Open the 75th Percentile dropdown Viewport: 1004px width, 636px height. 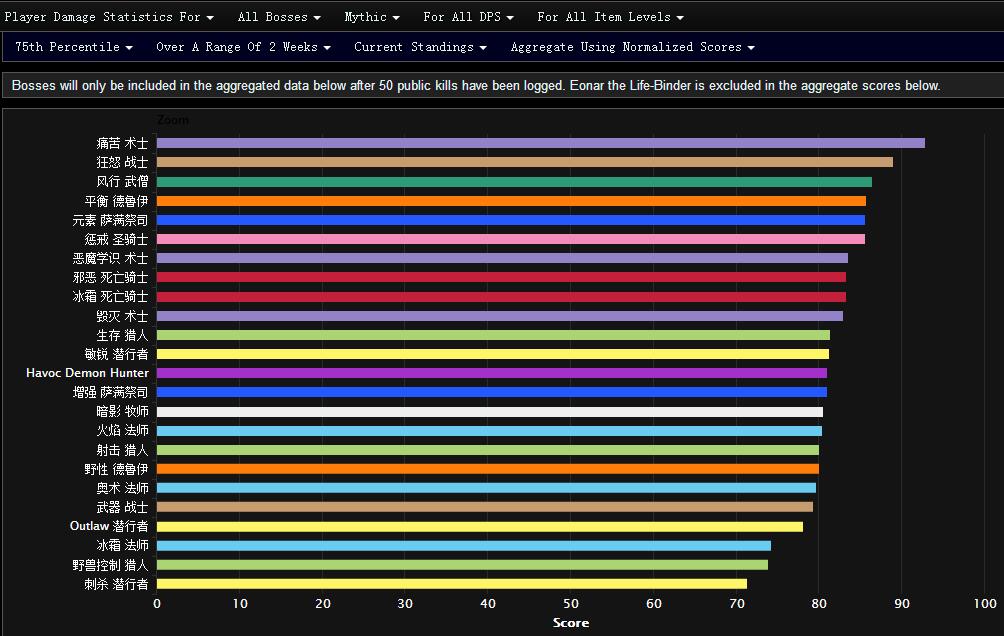(74, 47)
